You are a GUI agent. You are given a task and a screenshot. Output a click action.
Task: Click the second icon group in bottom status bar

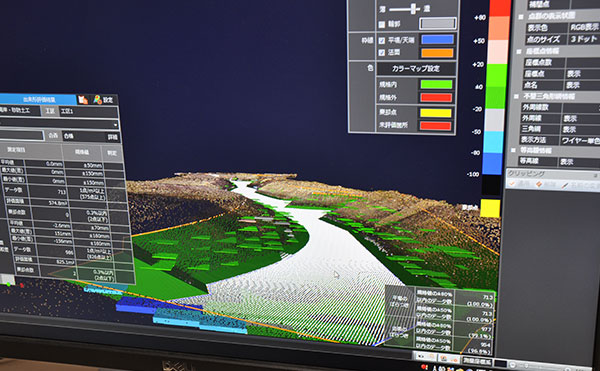[449, 358]
